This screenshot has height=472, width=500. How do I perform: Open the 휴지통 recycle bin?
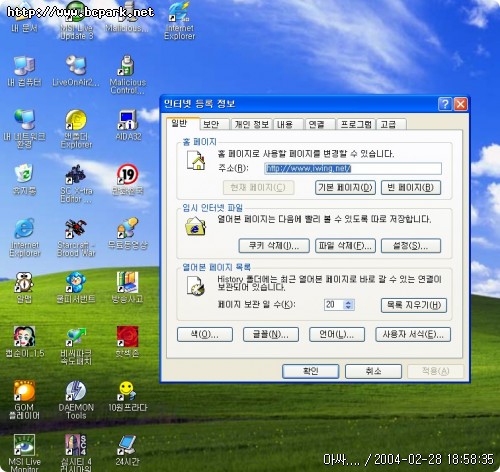click(24, 179)
